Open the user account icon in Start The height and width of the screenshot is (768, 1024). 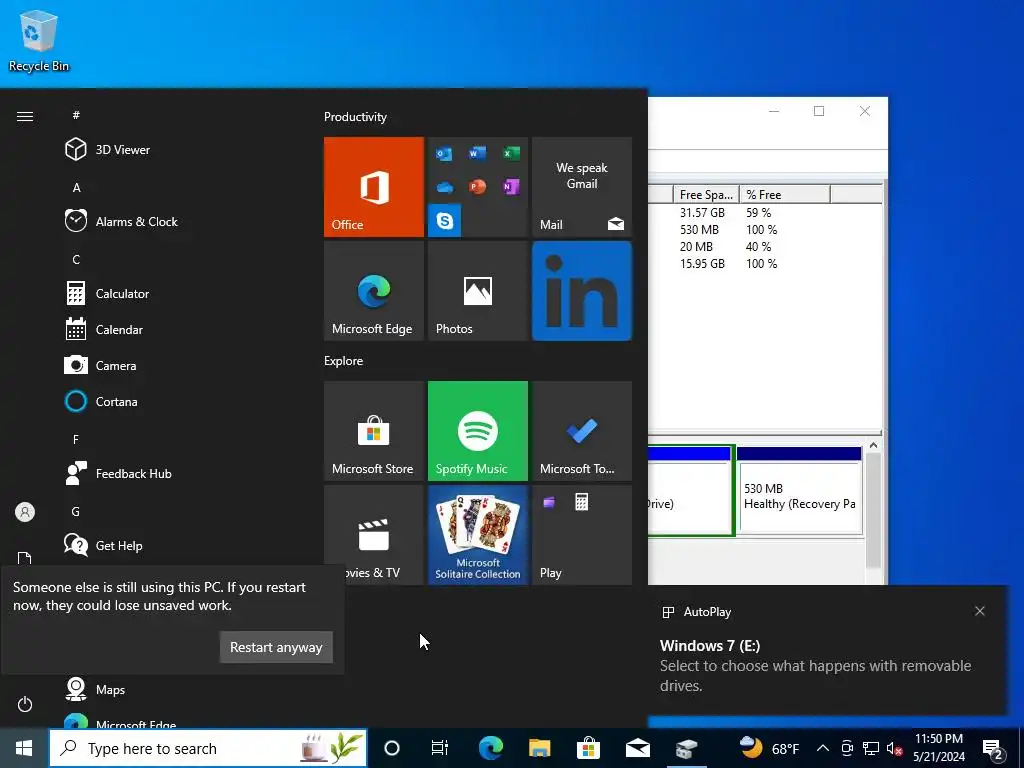tap(25, 512)
